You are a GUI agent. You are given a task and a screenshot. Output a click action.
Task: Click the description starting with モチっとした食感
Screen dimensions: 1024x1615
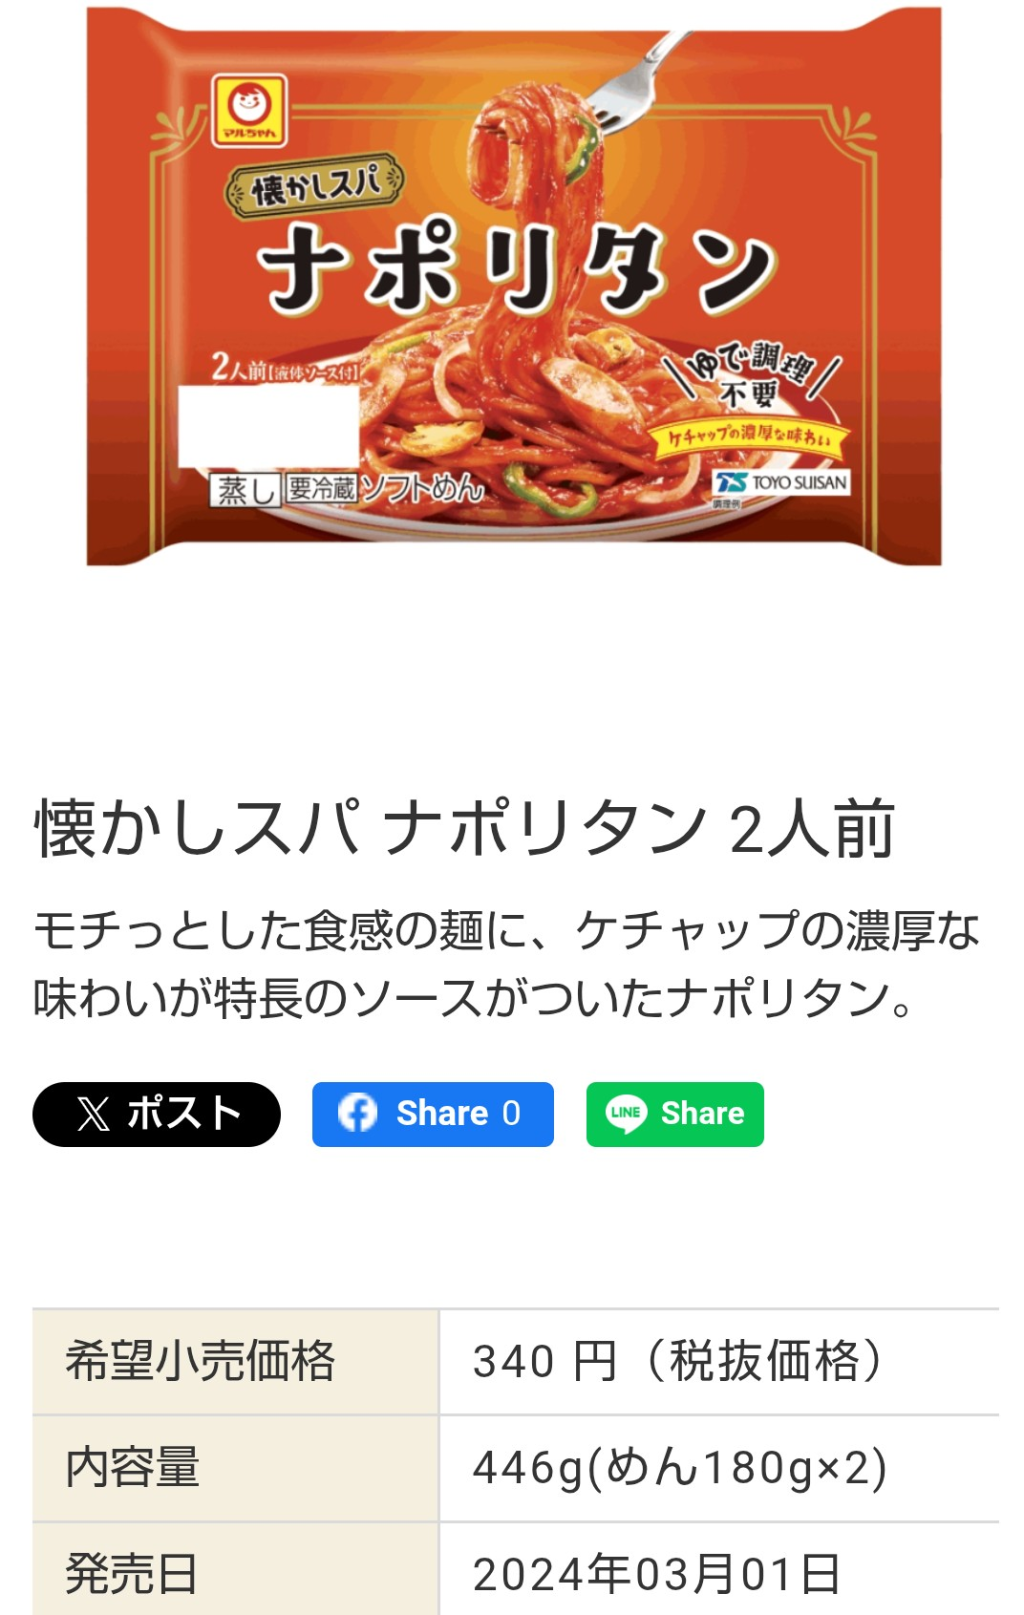[x=506, y=964]
